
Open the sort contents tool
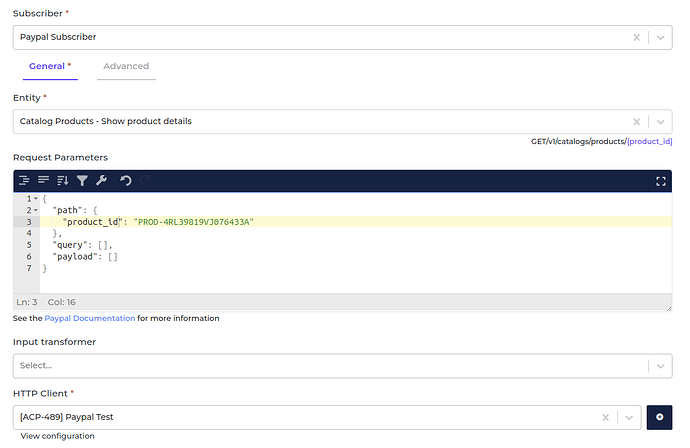(62, 180)
